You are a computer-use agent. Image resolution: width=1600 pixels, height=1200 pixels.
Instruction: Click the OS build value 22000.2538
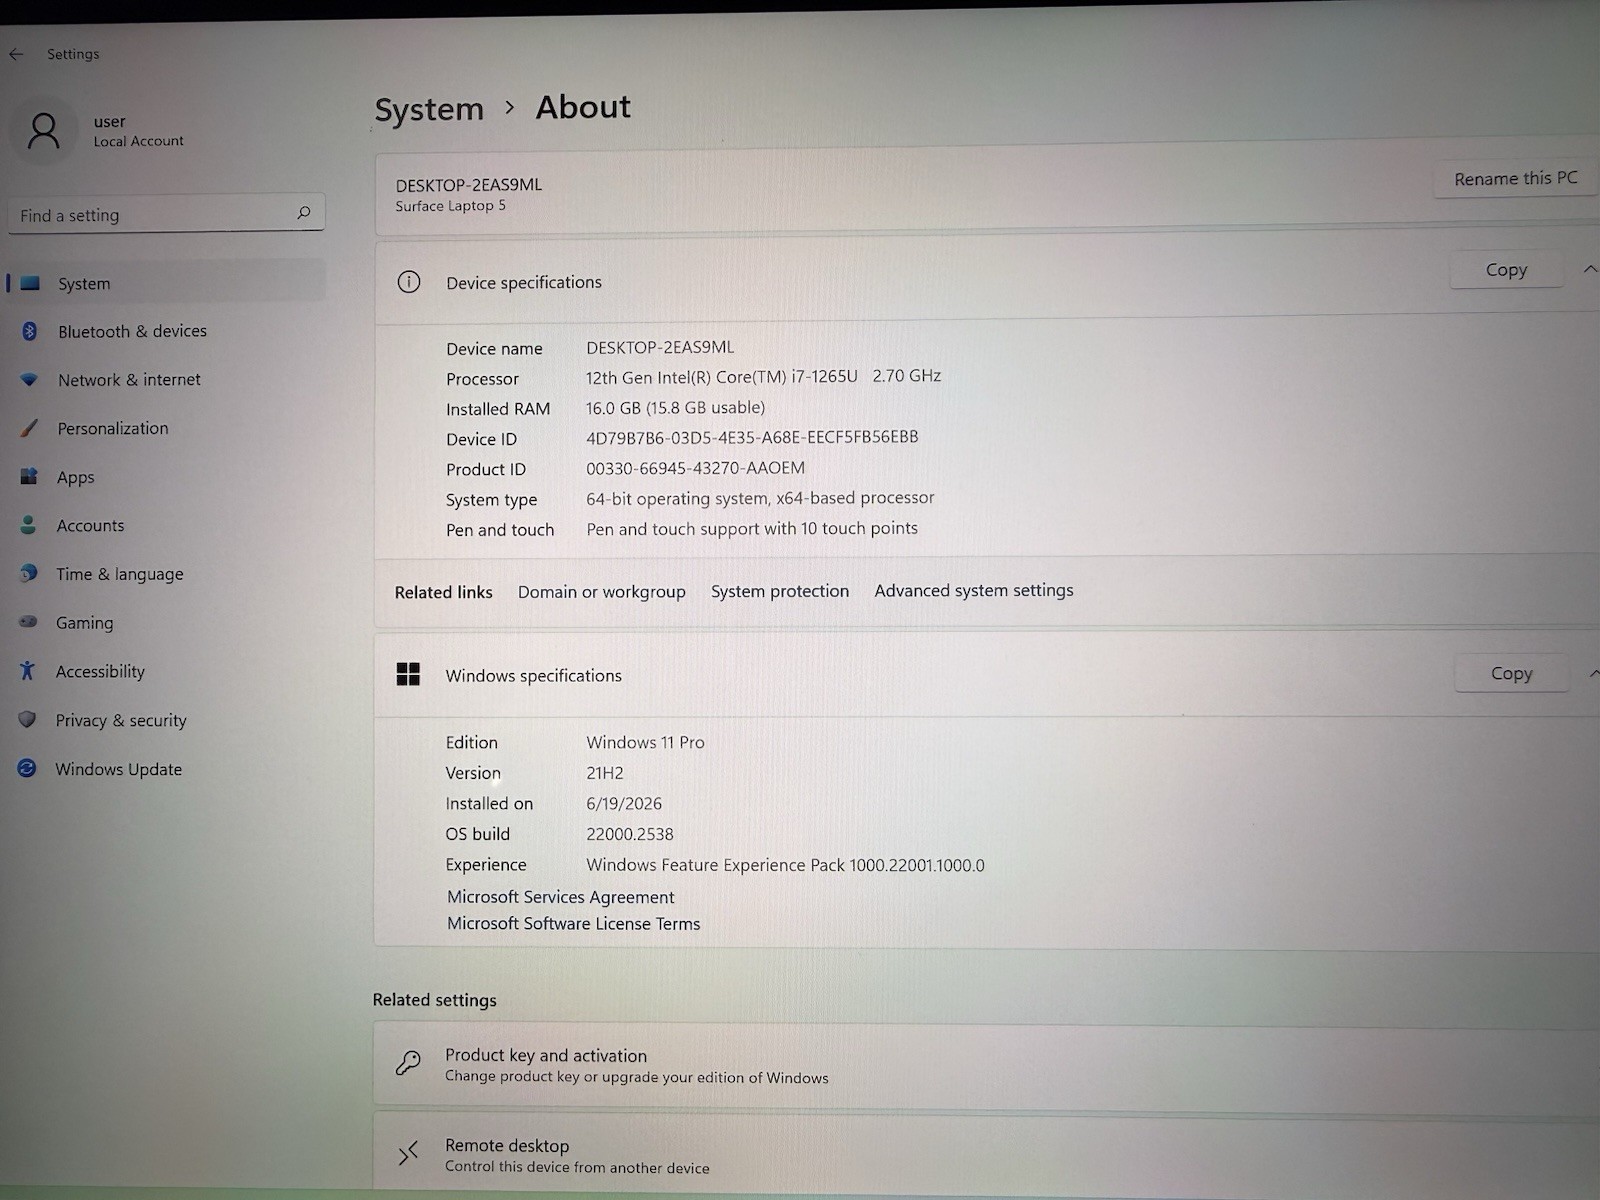pyautogui.click(x=630, y=834)
